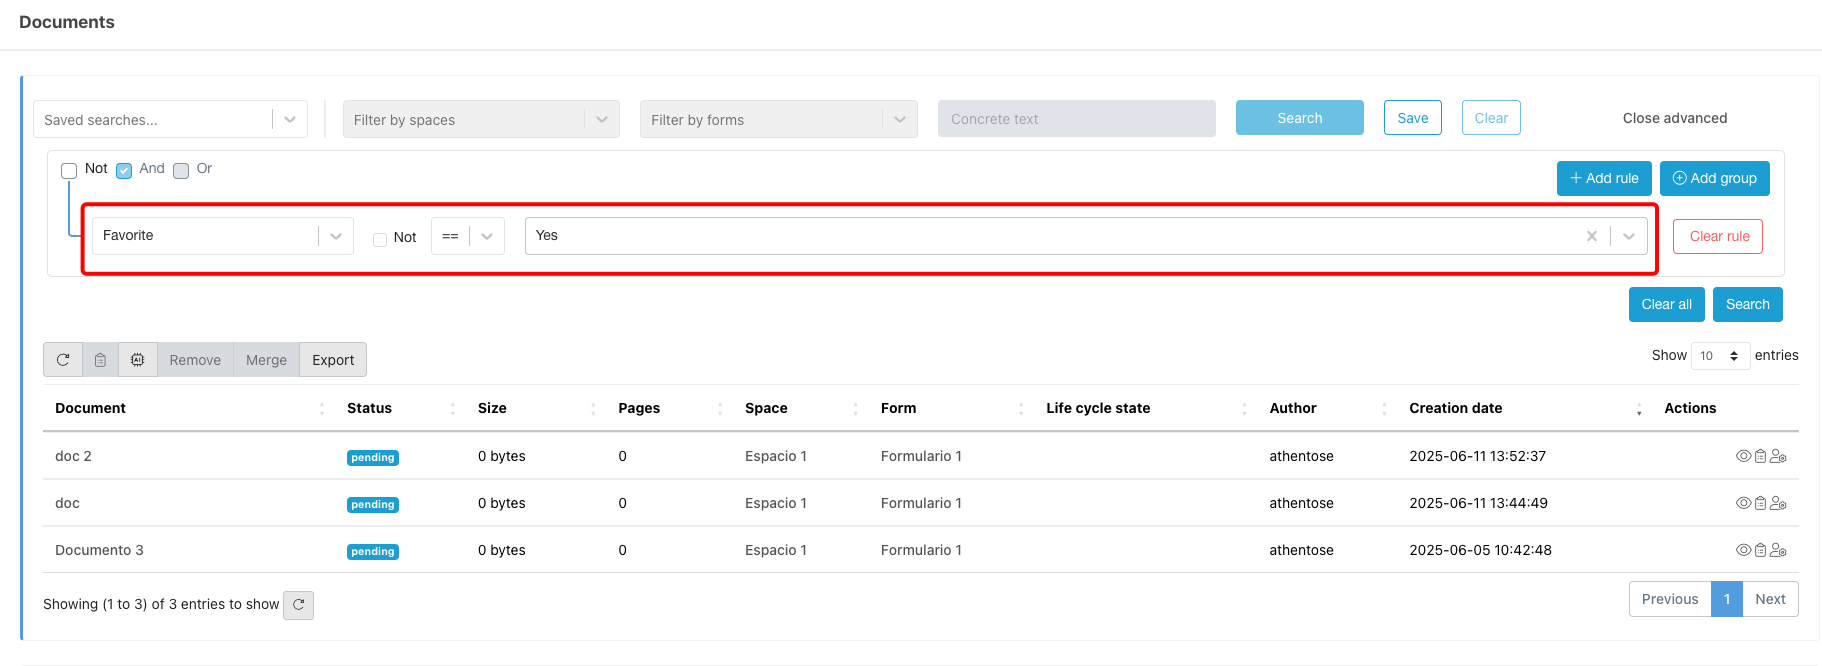This screenshot has height=666, width=1822.
Task: Expand the Filter by spaces dropdown
Action: click(x=480, y=119)
